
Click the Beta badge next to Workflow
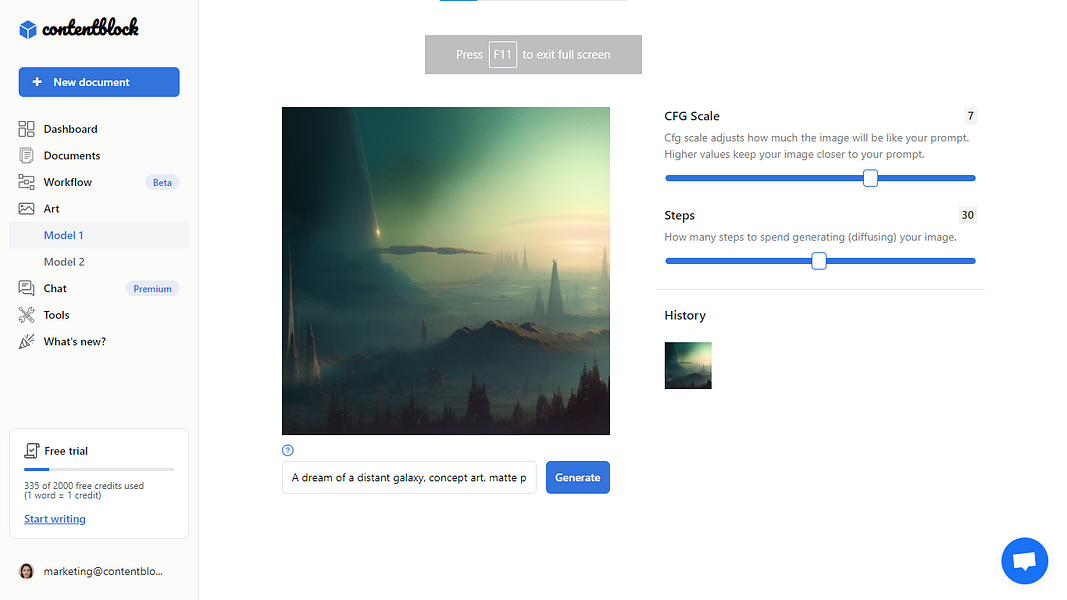click(x=162, y=182)
